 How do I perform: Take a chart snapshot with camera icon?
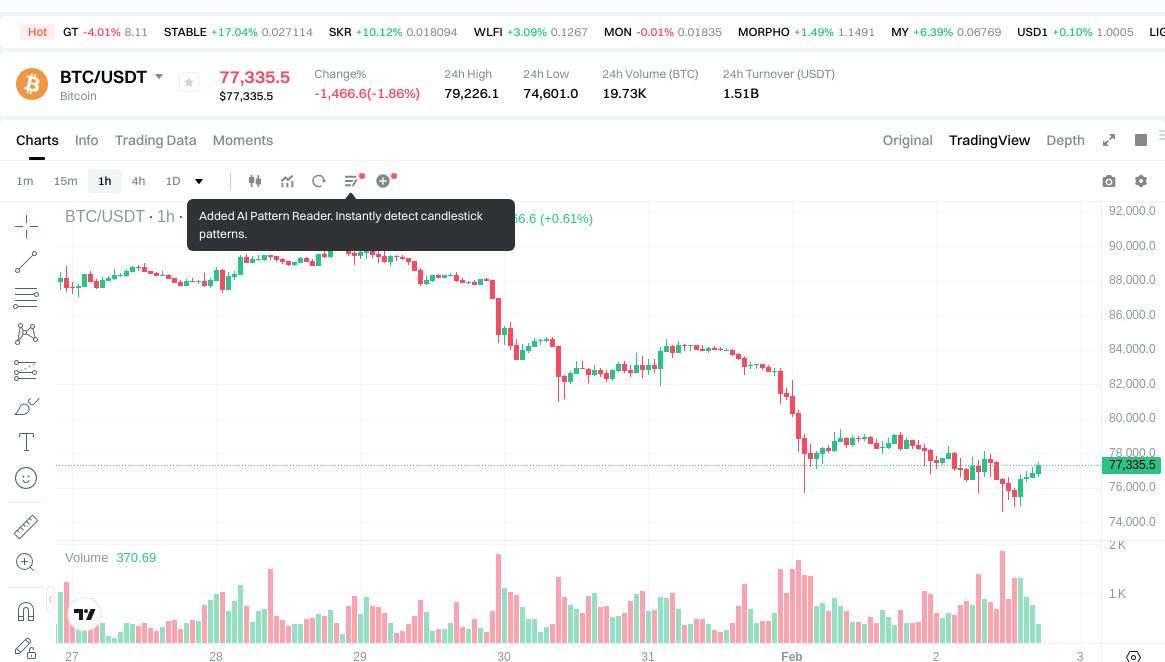pos(1109,181)
